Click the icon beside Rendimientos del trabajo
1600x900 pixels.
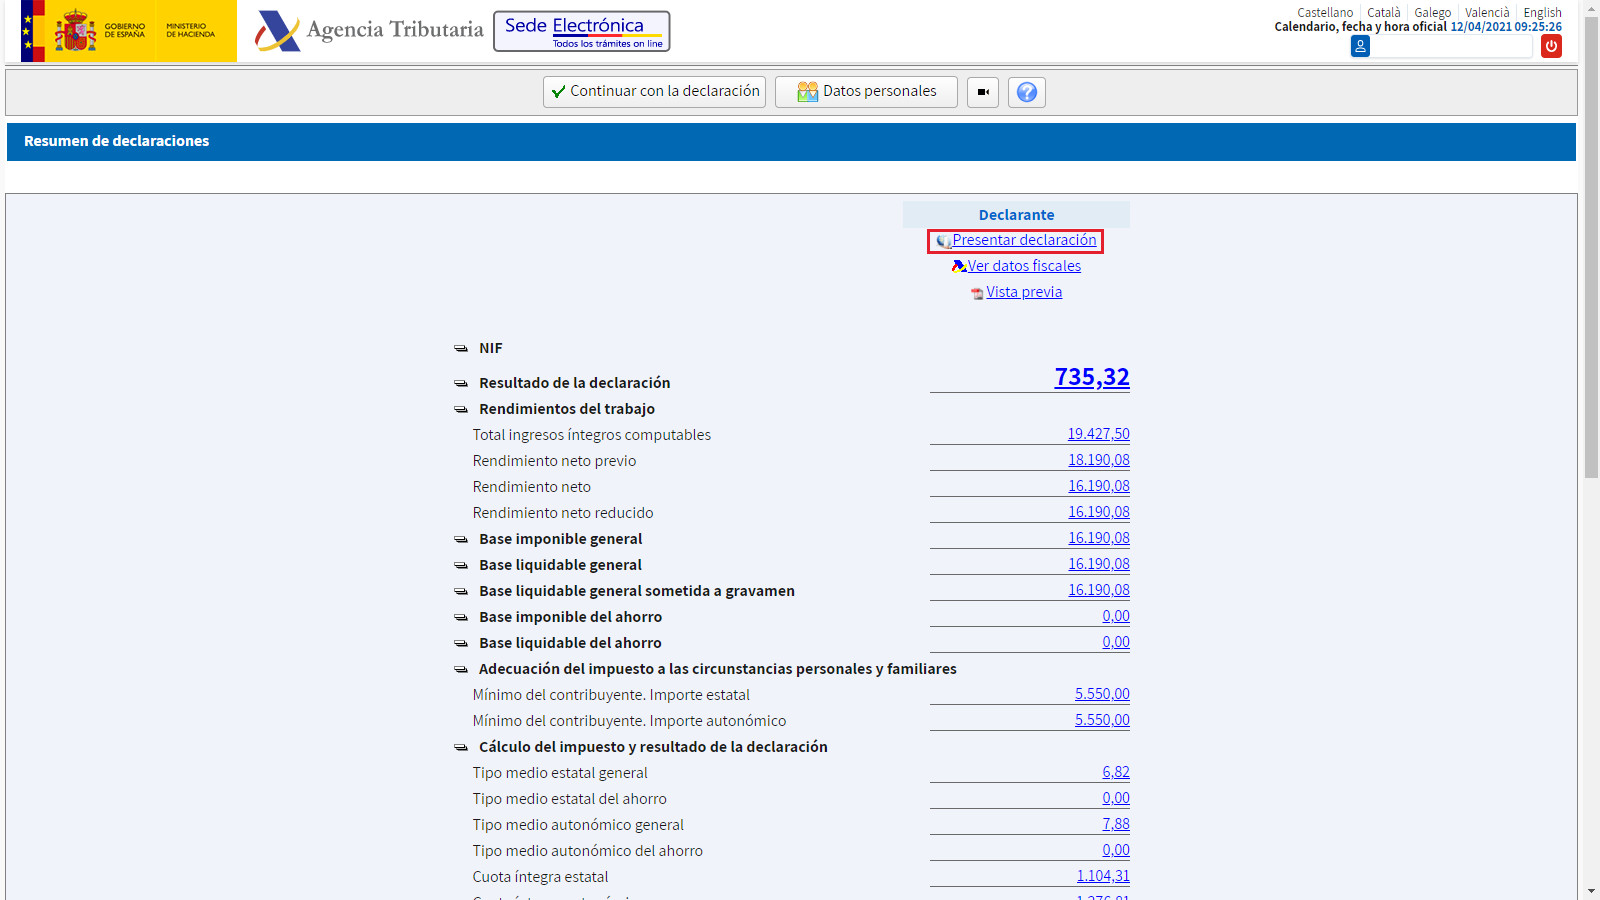461,410
